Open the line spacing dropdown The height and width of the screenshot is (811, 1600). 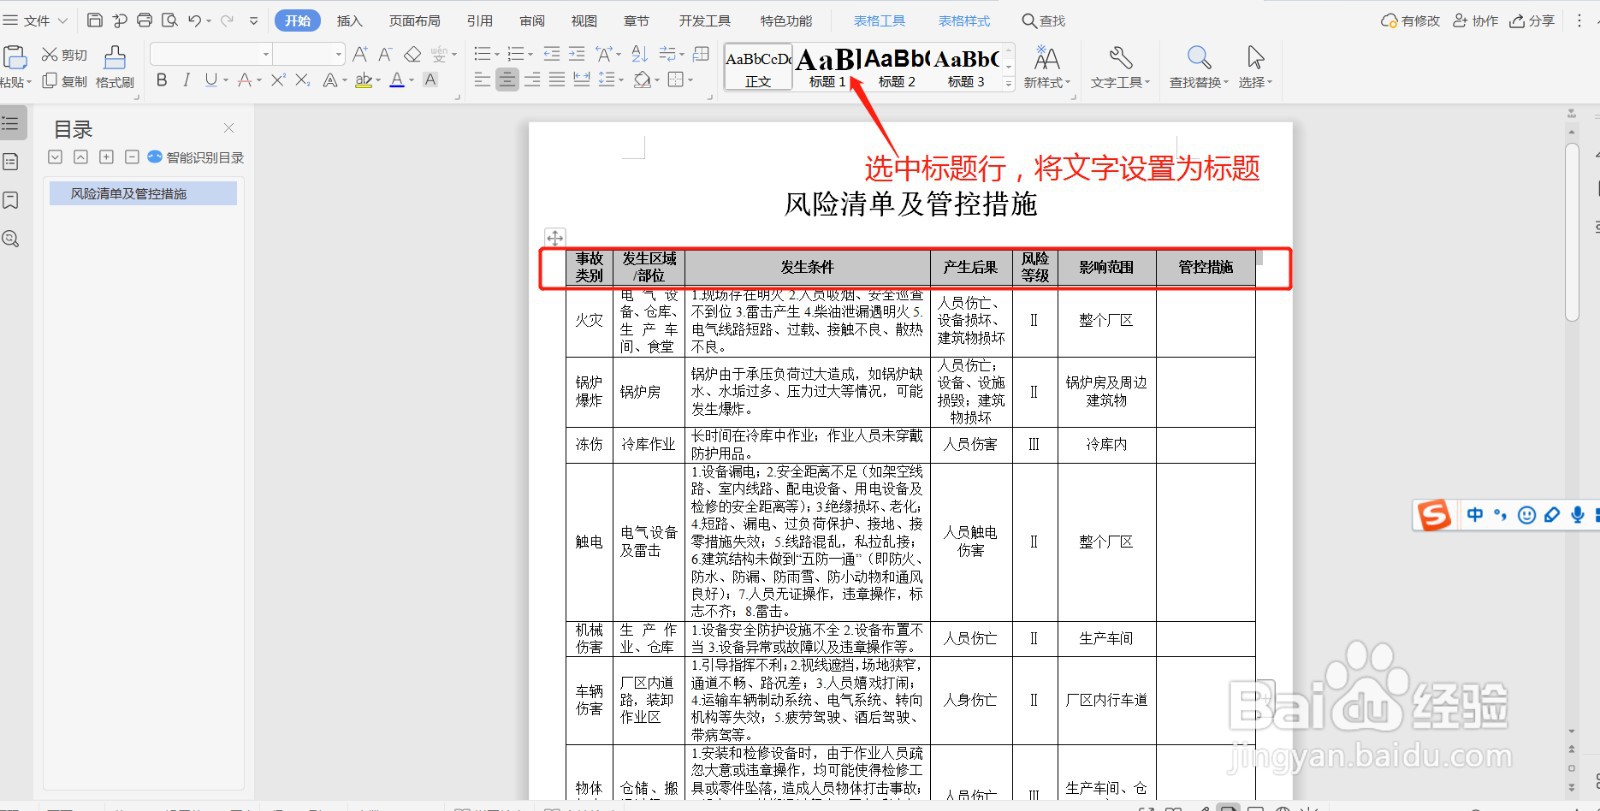pos(621,80)
